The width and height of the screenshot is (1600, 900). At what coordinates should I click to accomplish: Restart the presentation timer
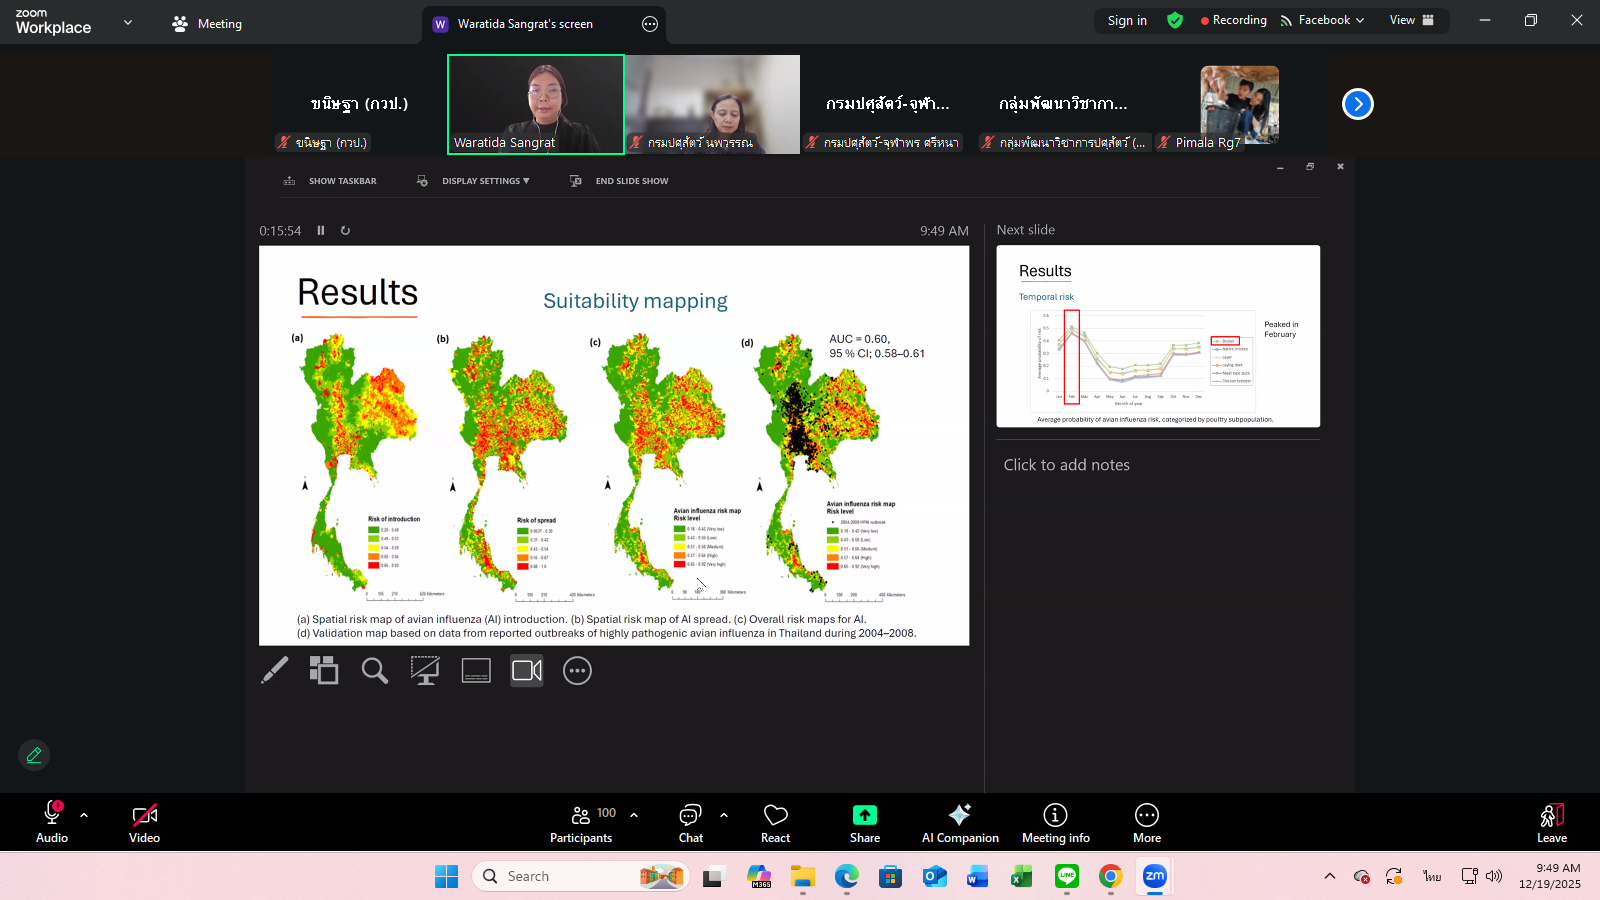(346, 230)
